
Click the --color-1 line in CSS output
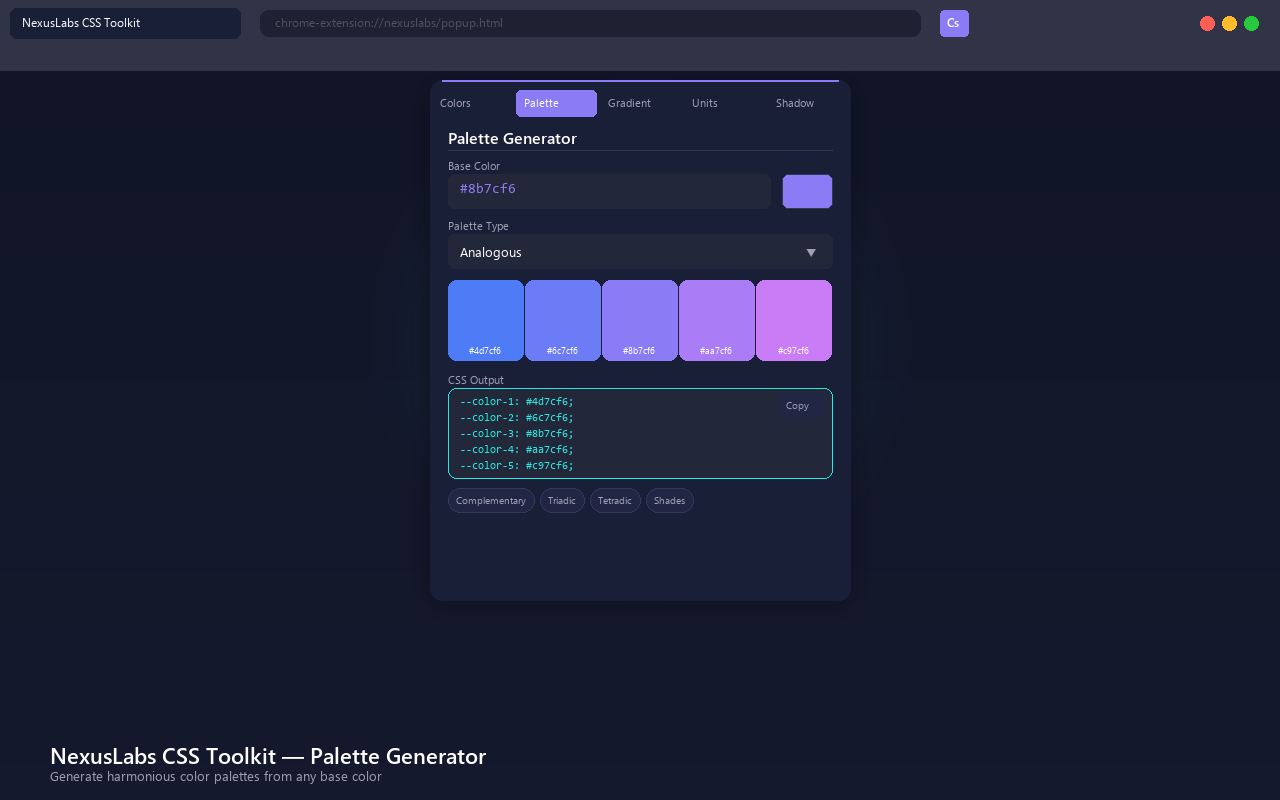pos(517,402)
